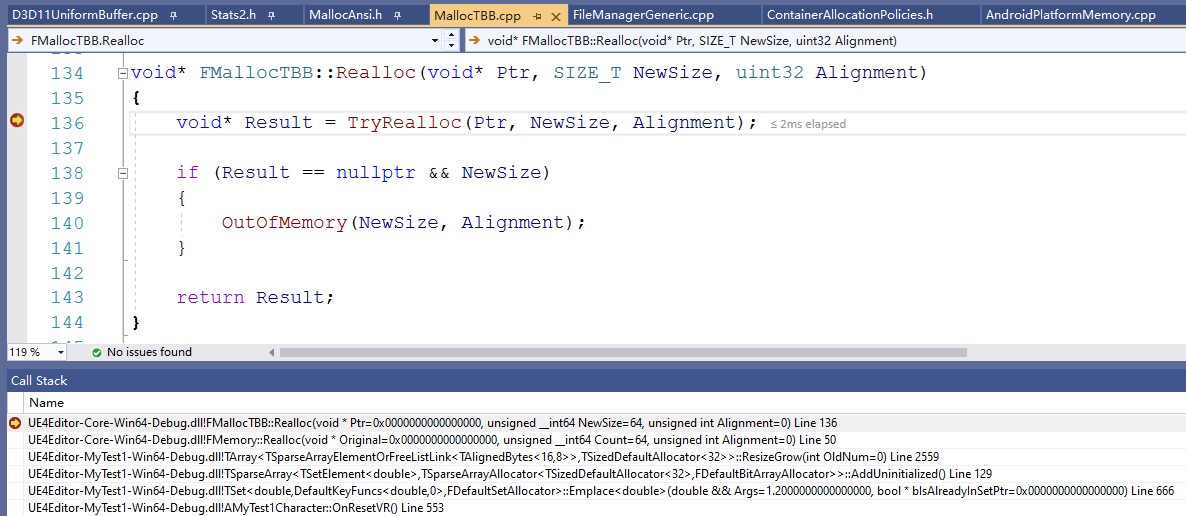The width and height of the screenshot is (1186, 516).
Task: Collapse the if block at line 138
Action: pyautogui.click(x=123, y=173)
